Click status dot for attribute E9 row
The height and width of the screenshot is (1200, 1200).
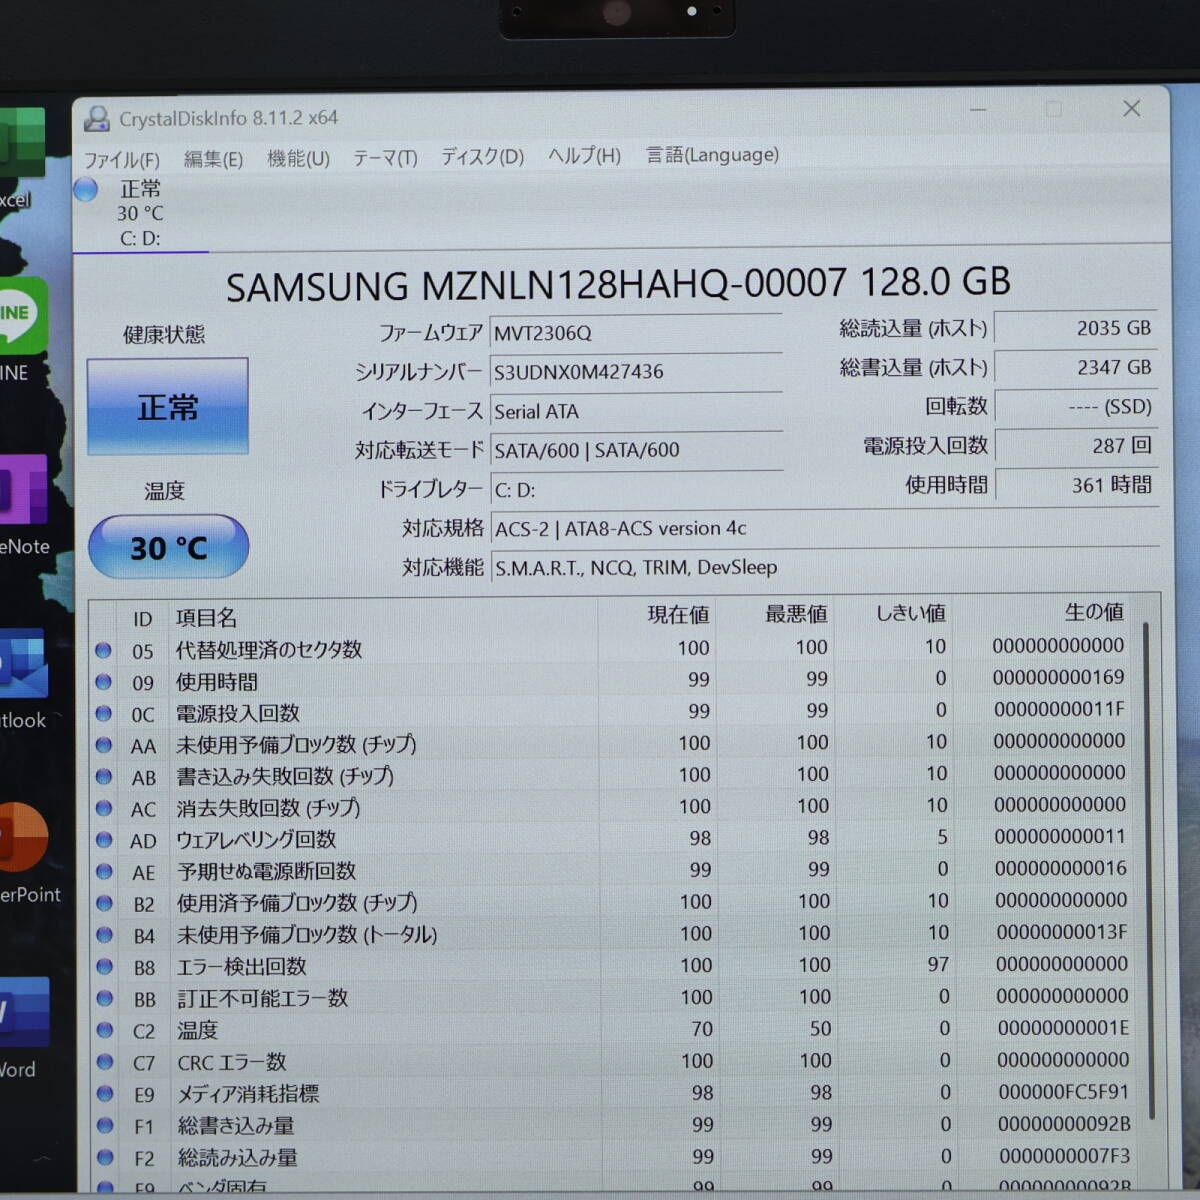pos(105,1094)
